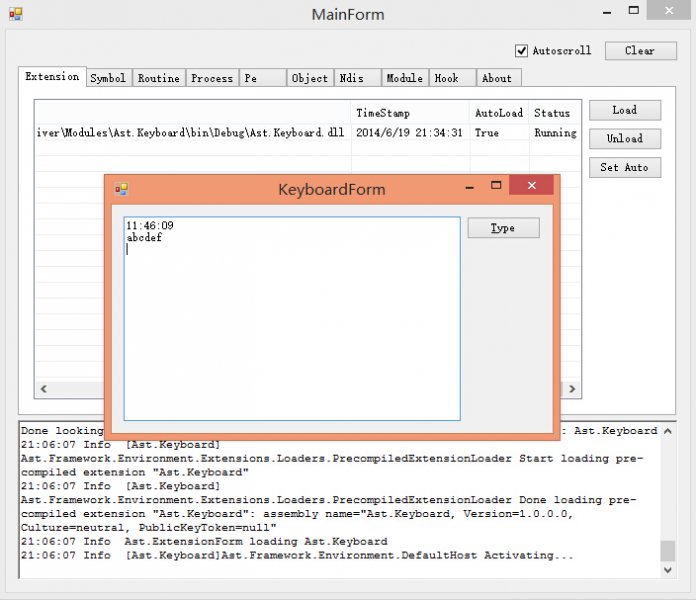Open the Object tab

point(310,78)
